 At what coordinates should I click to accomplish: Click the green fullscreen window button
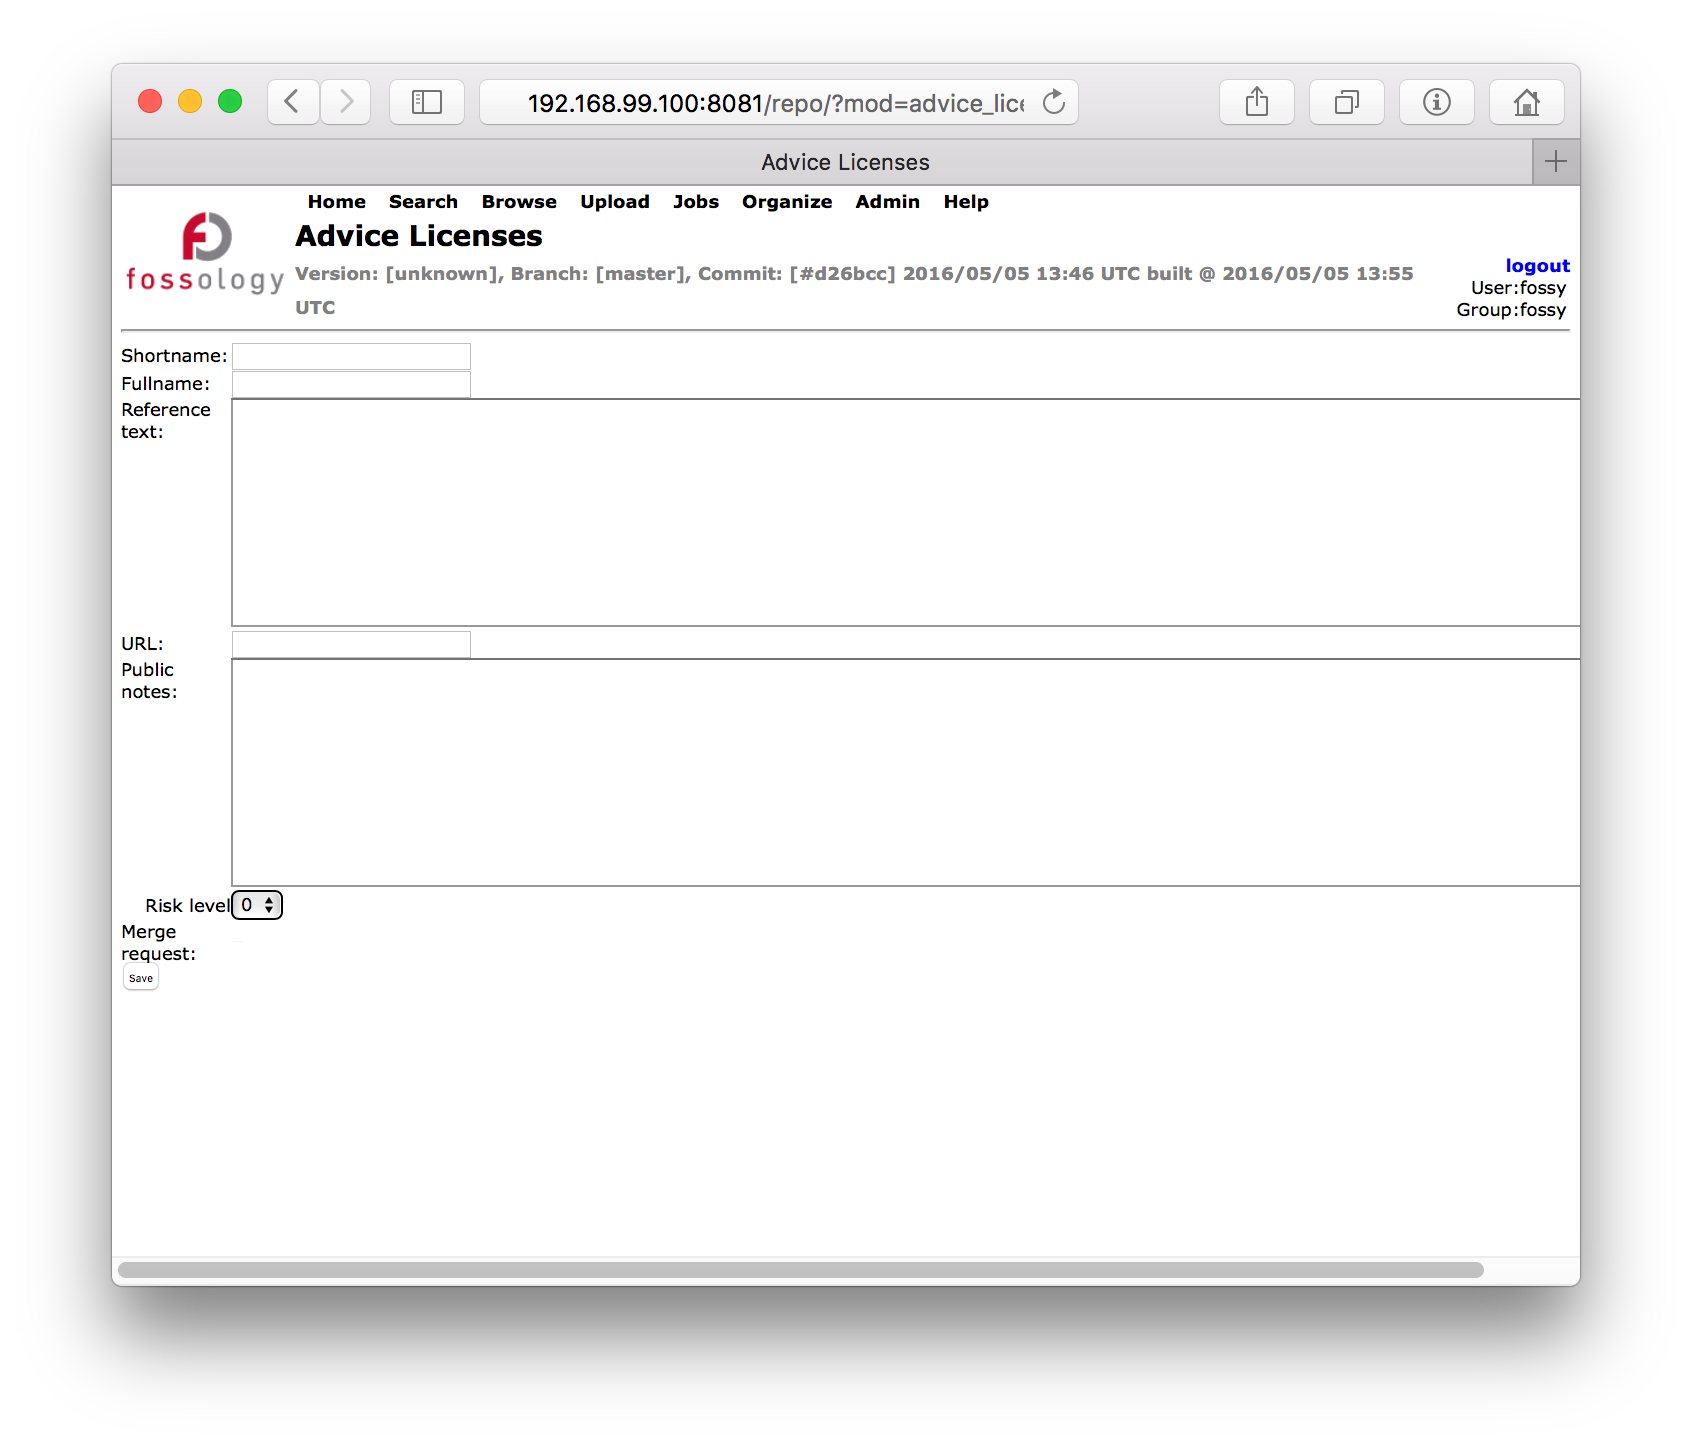point(230,101)
